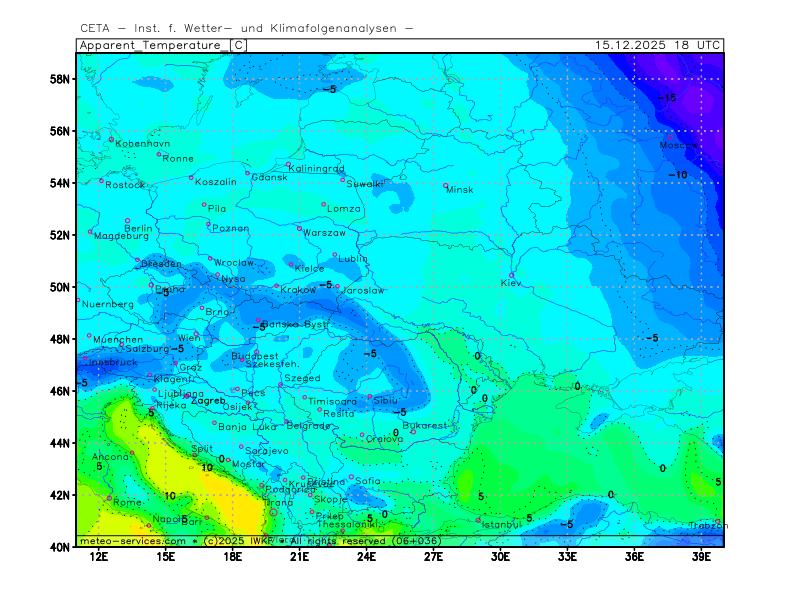Viewport: 800px width, 600px height.
Task: Click the Berlin city label
Action: tap(138, 229)
